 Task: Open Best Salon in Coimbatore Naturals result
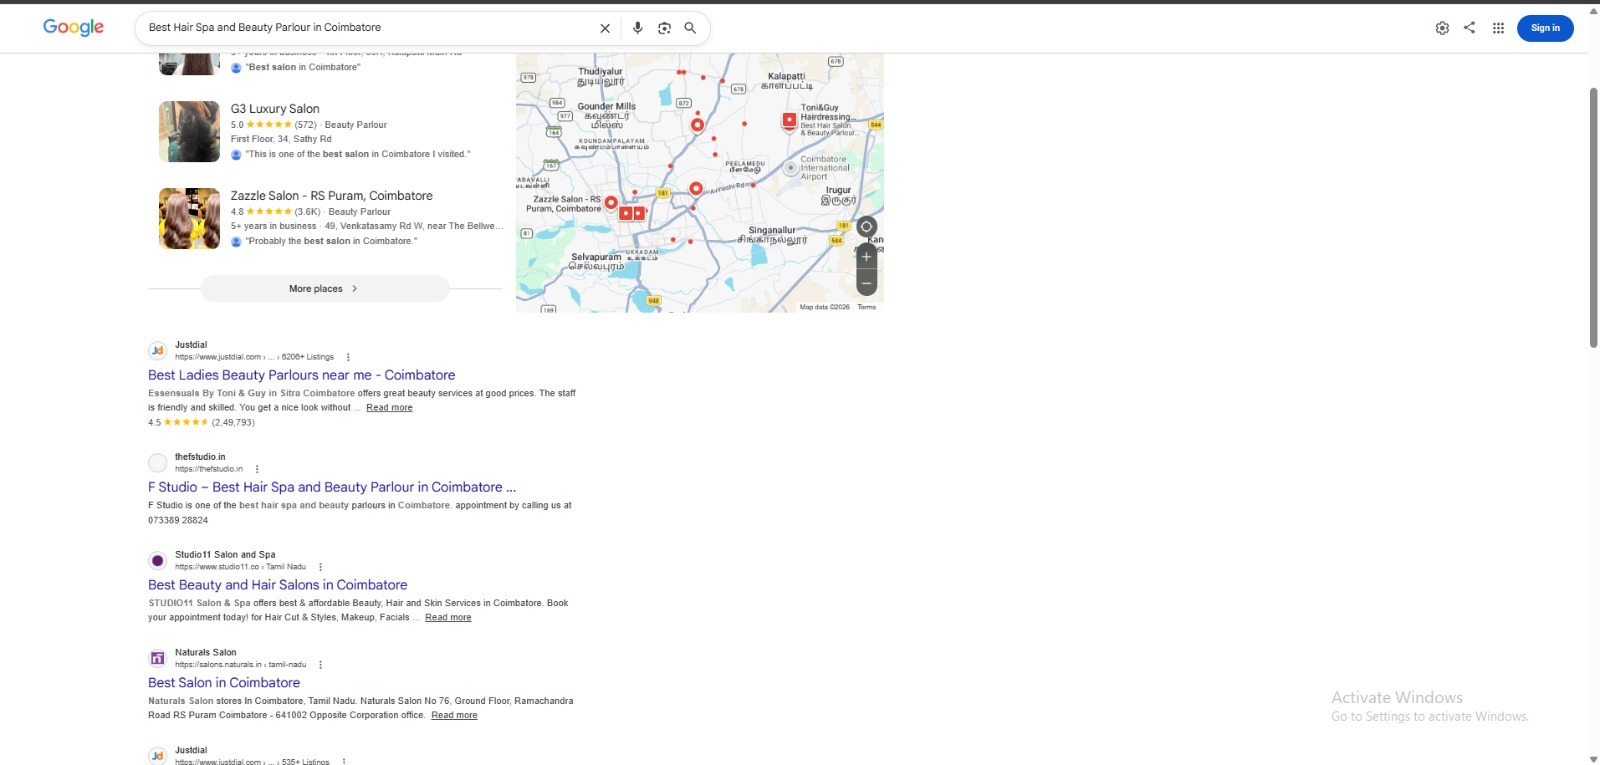pos(224,683)
